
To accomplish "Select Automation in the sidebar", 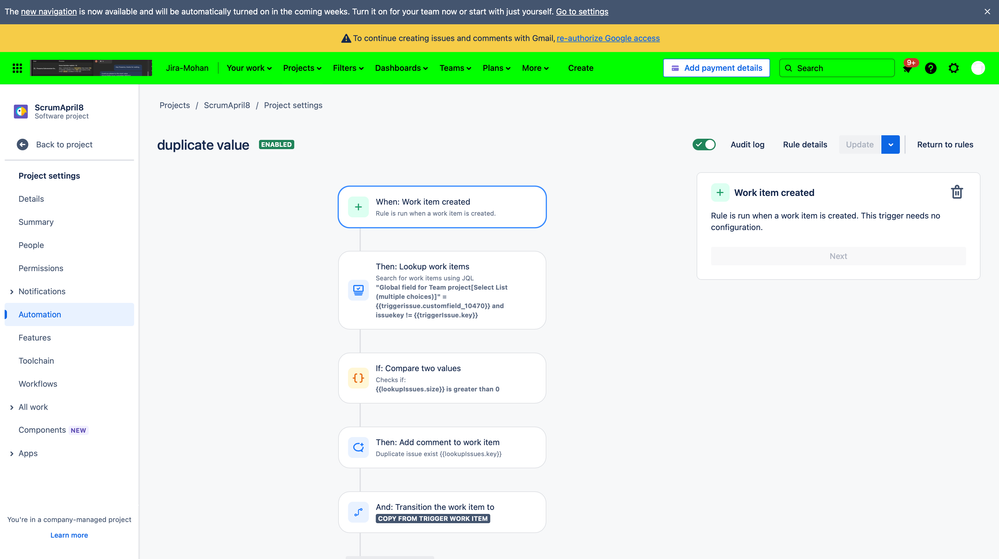I will [x=69, y=314].
